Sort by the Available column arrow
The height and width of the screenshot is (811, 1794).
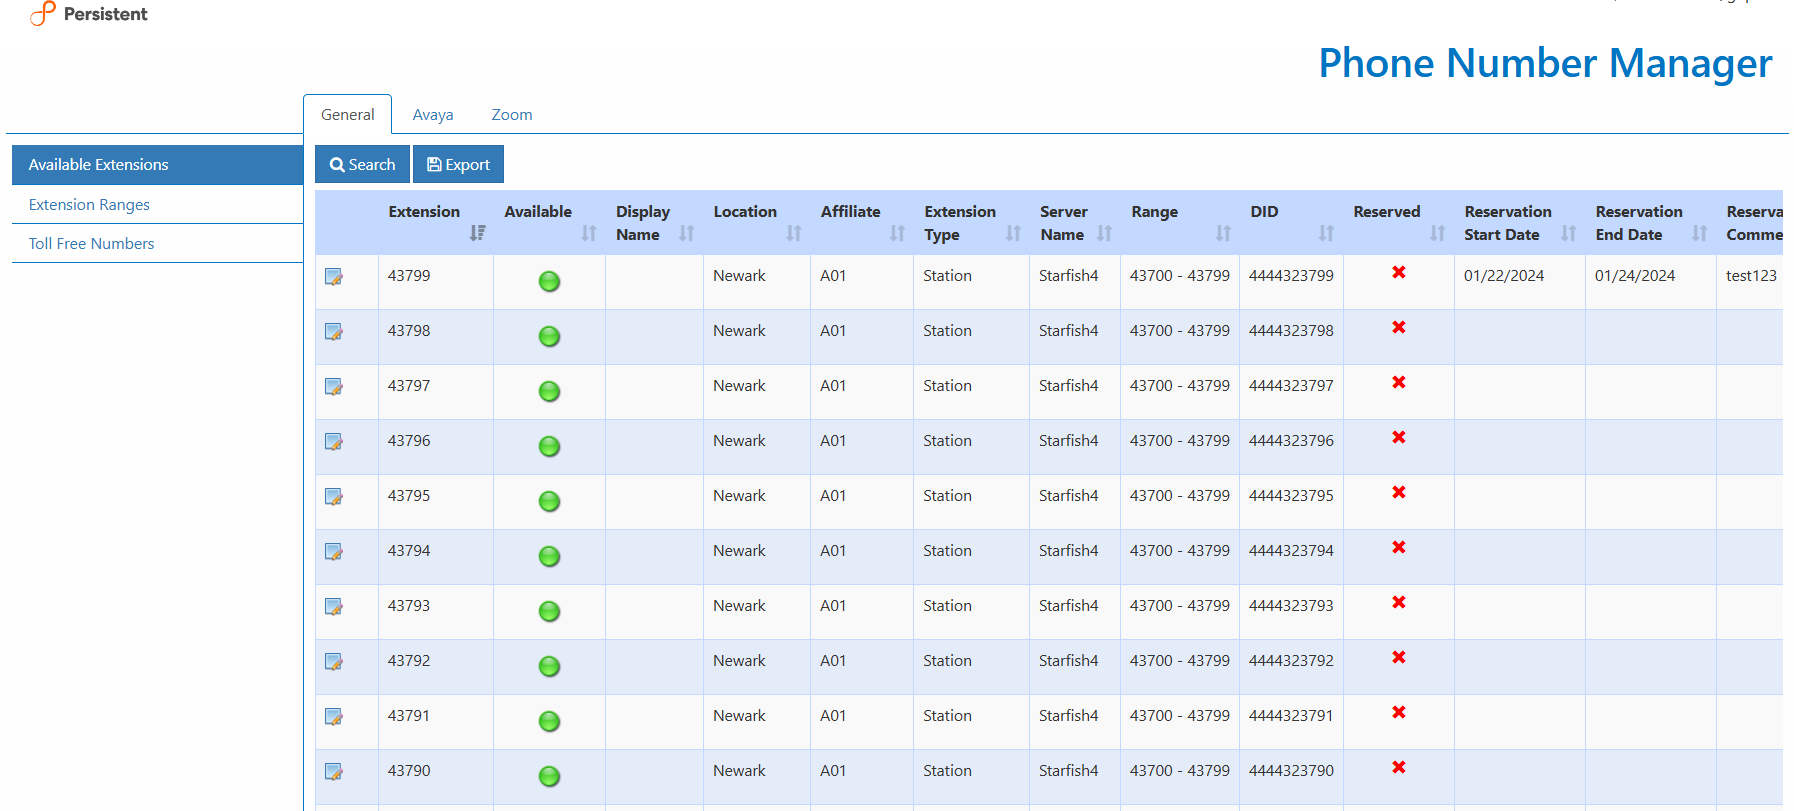pyautogui.click(x=589, y=233)
